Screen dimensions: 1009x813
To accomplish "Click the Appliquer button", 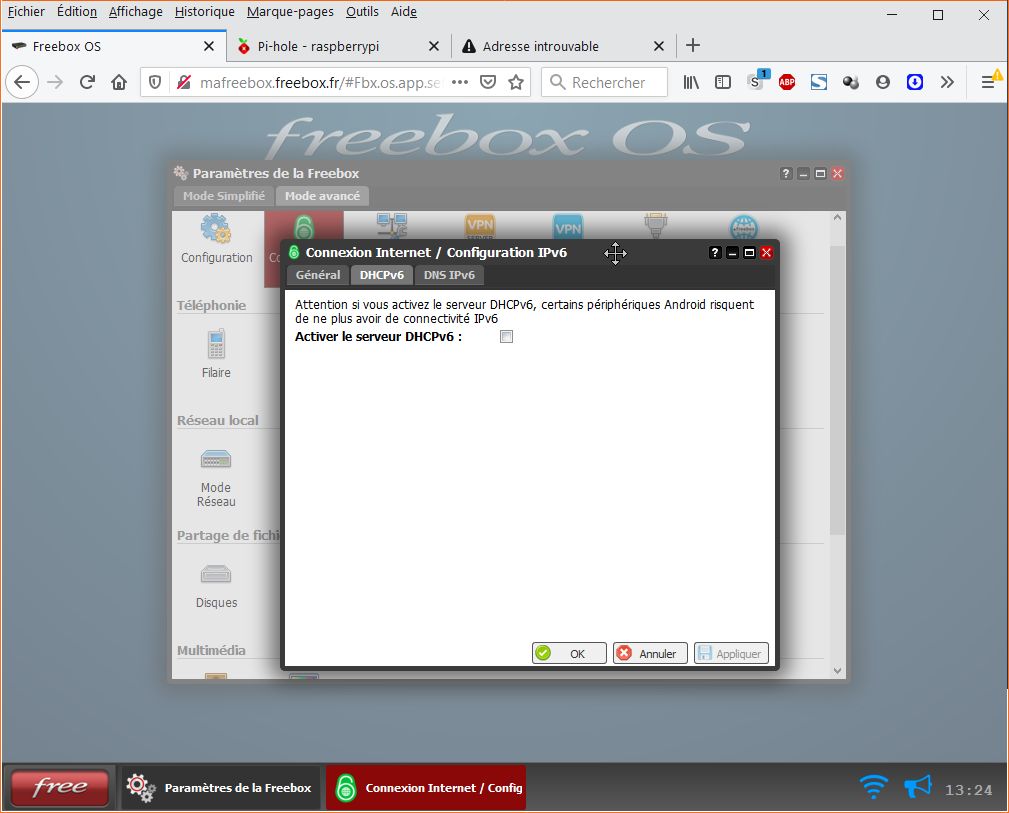I will tap(731, 653).
